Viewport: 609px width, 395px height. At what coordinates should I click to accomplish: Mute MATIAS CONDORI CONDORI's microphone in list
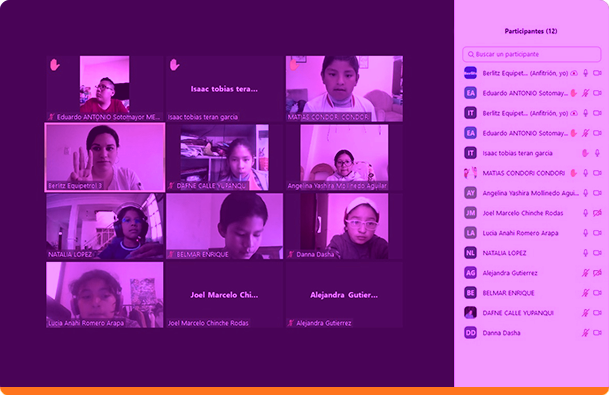click(585, 173)
